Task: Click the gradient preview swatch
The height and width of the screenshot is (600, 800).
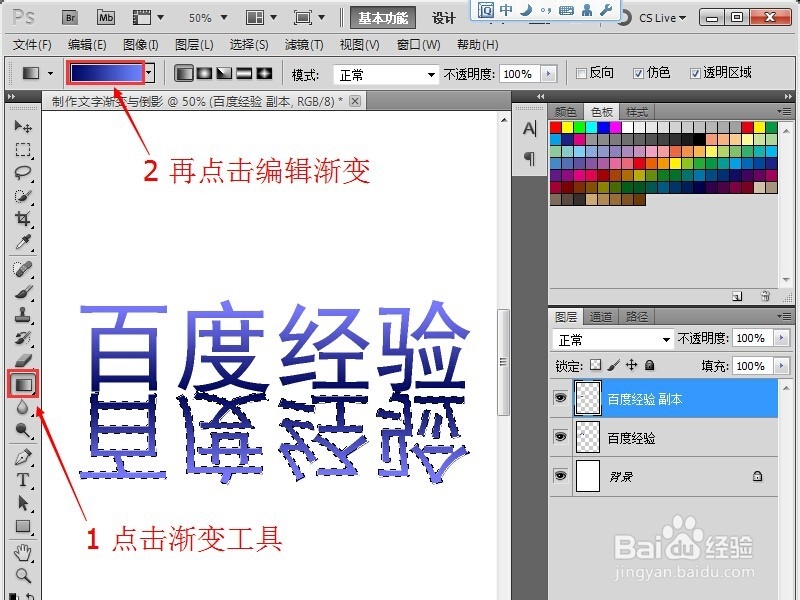Action: [x=107, y=72]
